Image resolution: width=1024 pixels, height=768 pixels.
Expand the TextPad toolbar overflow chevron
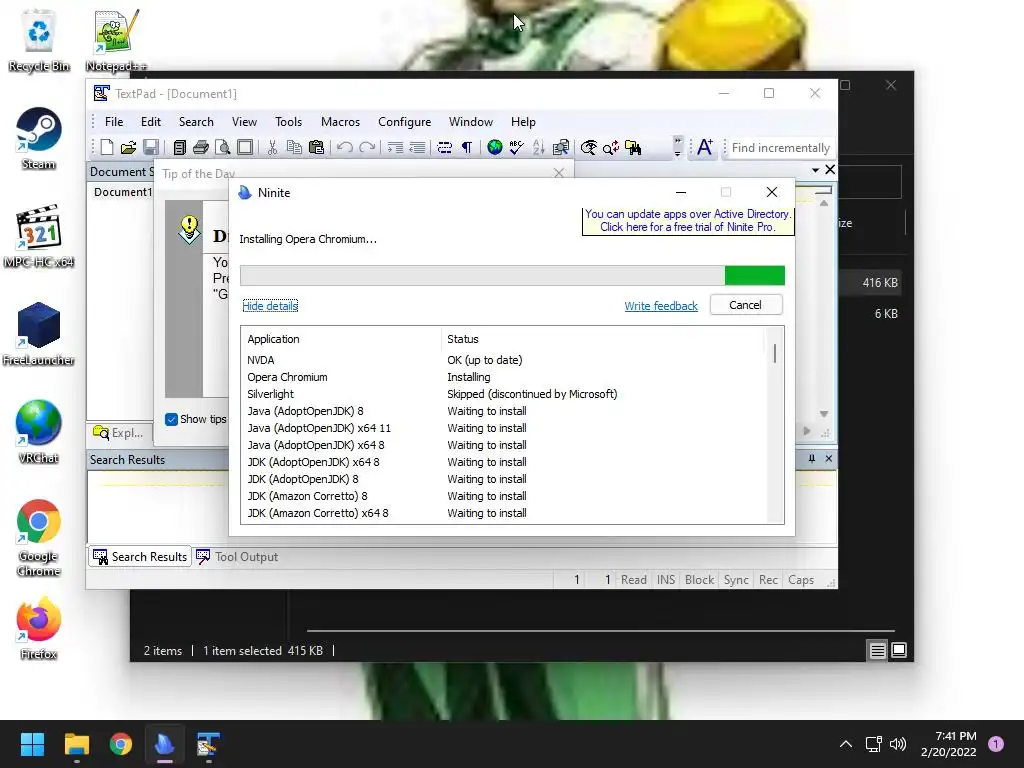pos(677,148)
